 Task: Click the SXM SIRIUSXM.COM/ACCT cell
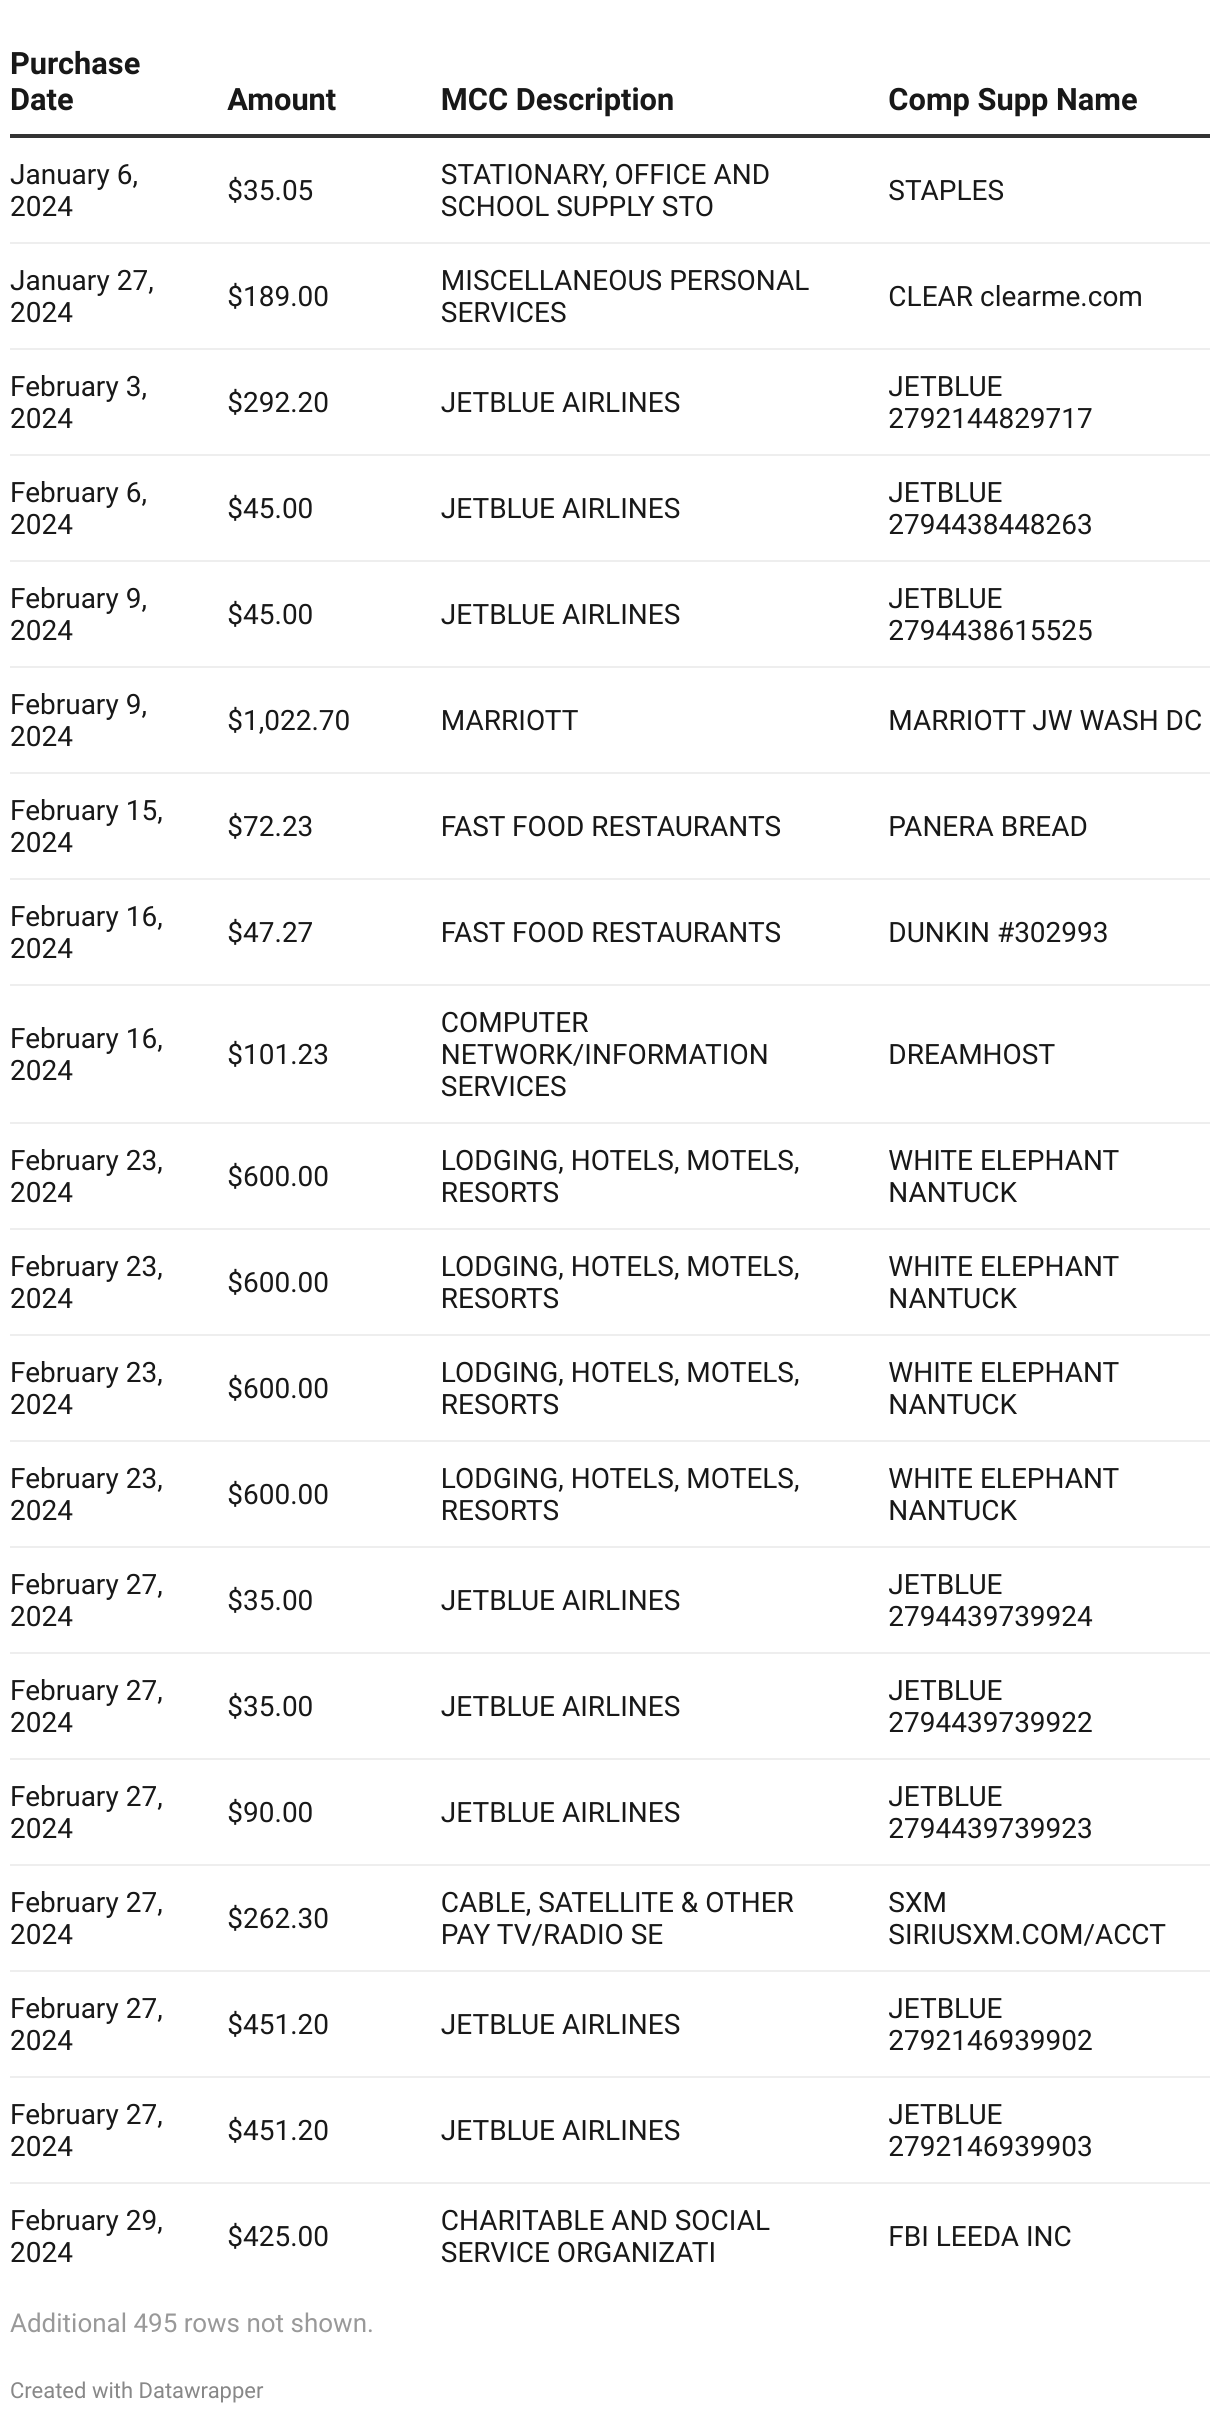(1026, 1919)
